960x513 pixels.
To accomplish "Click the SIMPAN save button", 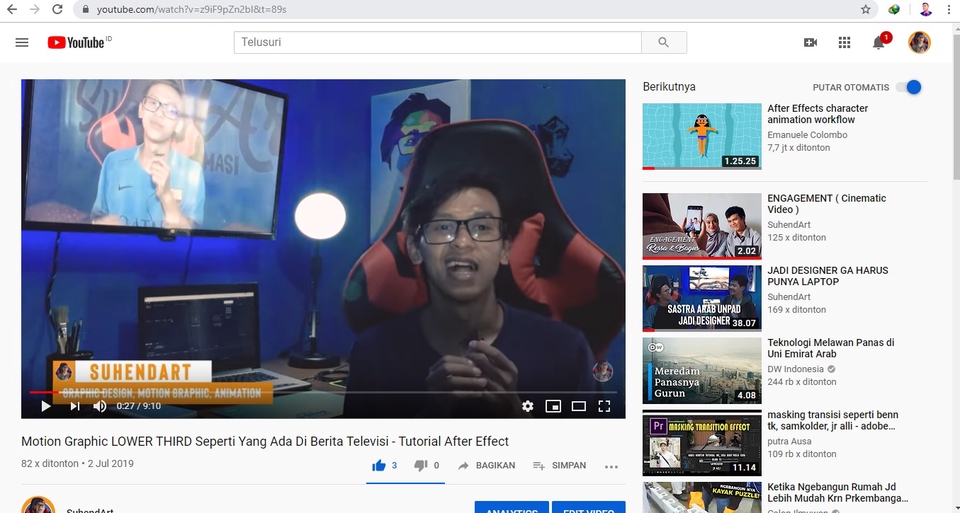I will (x=559, y=465).
